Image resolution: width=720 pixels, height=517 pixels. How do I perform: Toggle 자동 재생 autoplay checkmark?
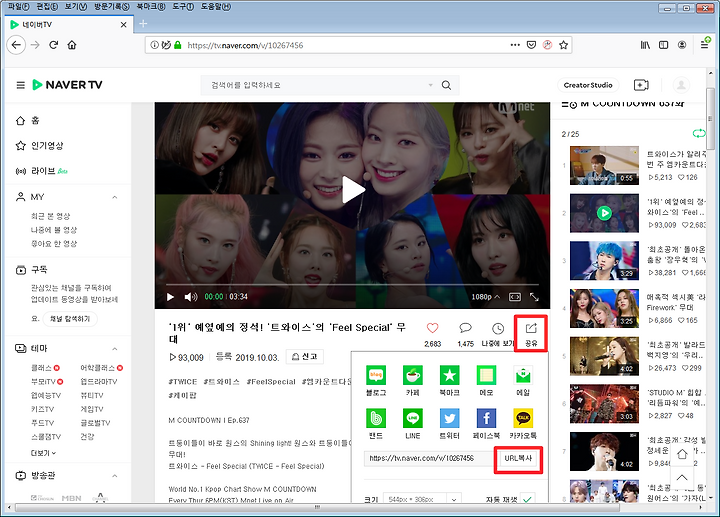pyautogui.click(x=528, y=499)
